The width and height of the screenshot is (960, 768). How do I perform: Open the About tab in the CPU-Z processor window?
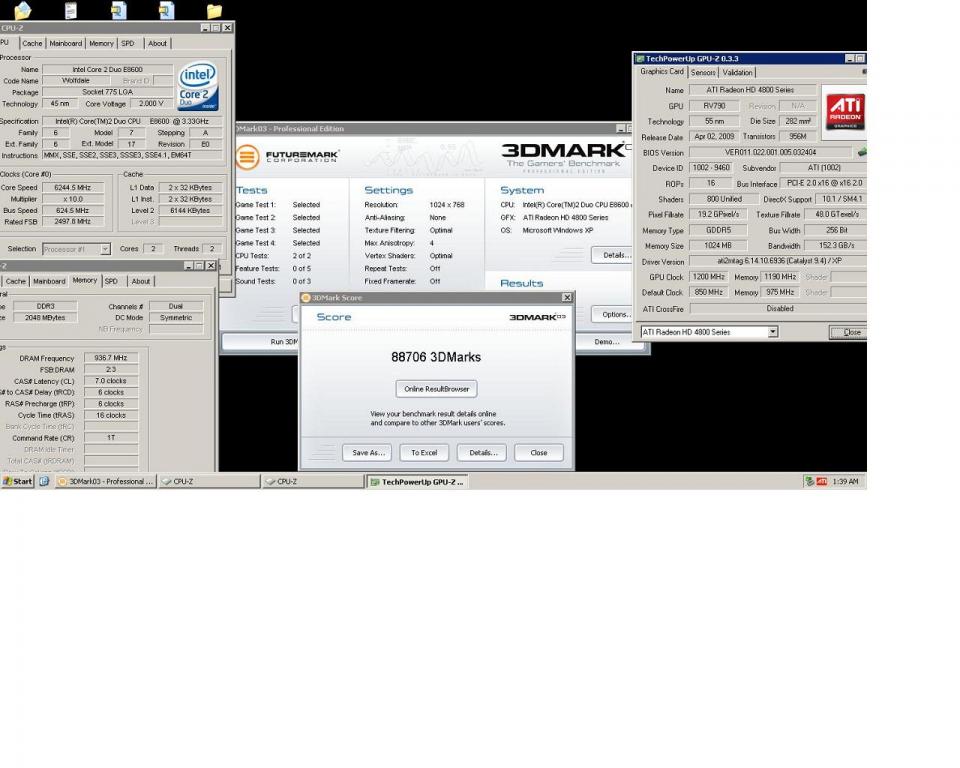tap(157, 43)
